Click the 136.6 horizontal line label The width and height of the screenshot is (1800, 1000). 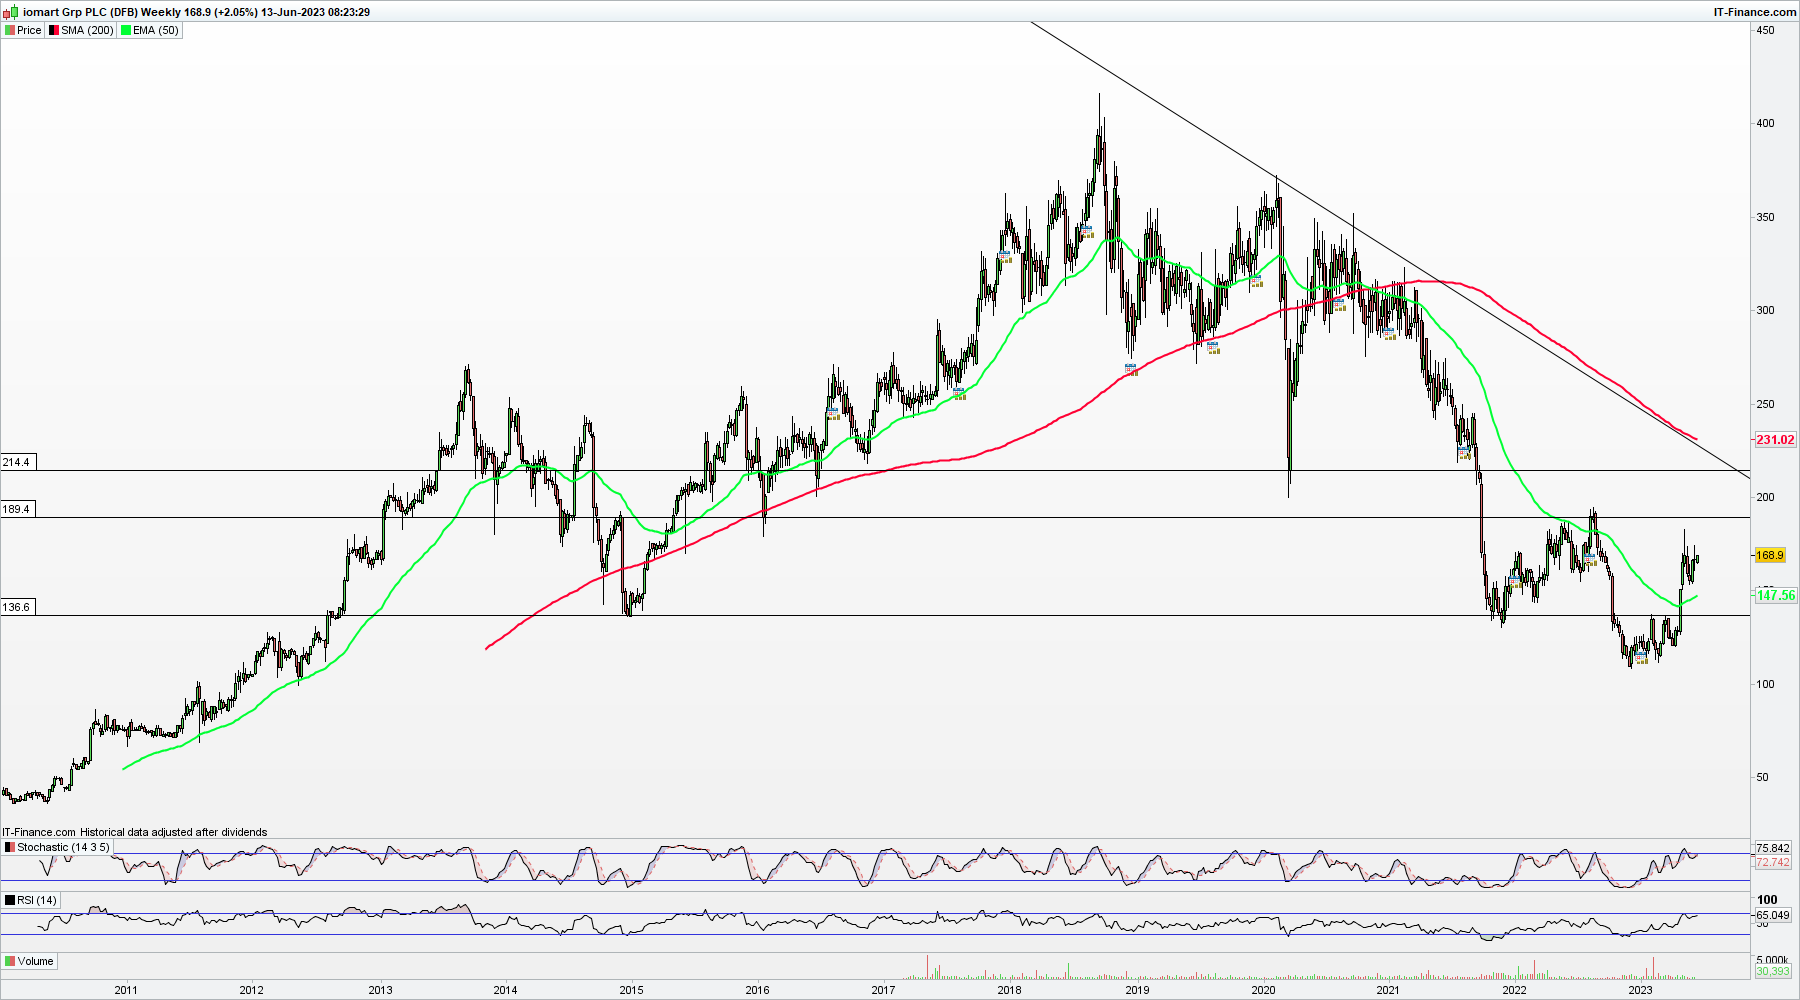(x=17, y=607)
